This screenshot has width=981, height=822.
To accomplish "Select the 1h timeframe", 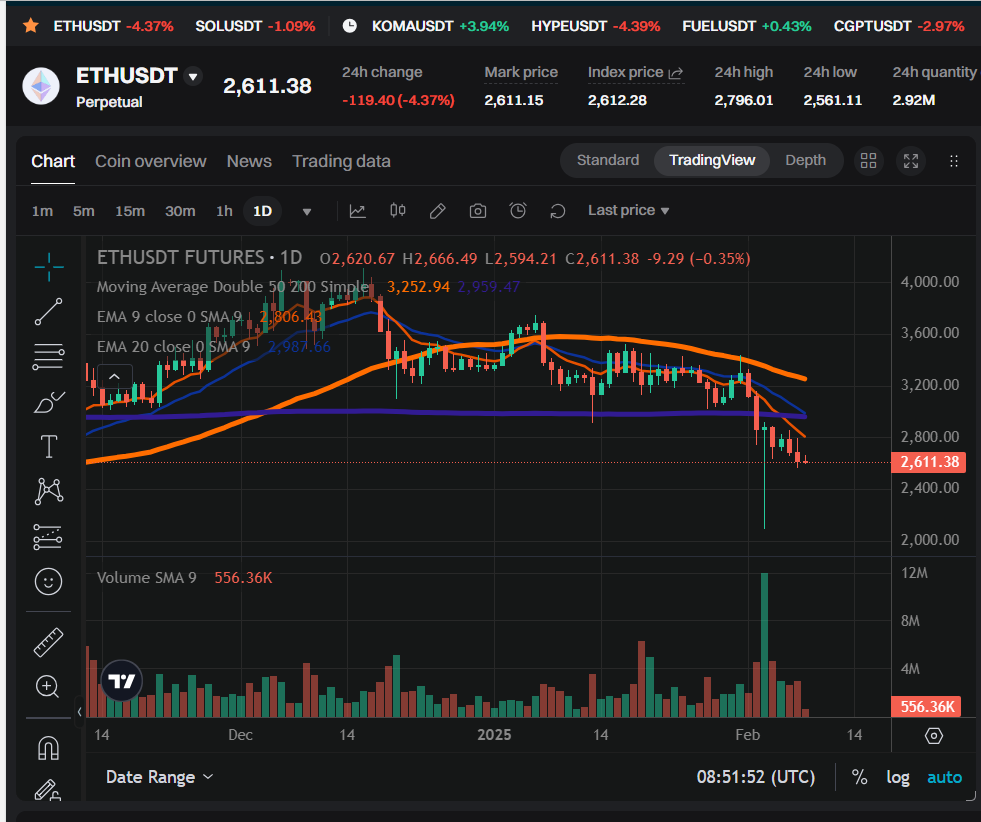I will 224,211.
